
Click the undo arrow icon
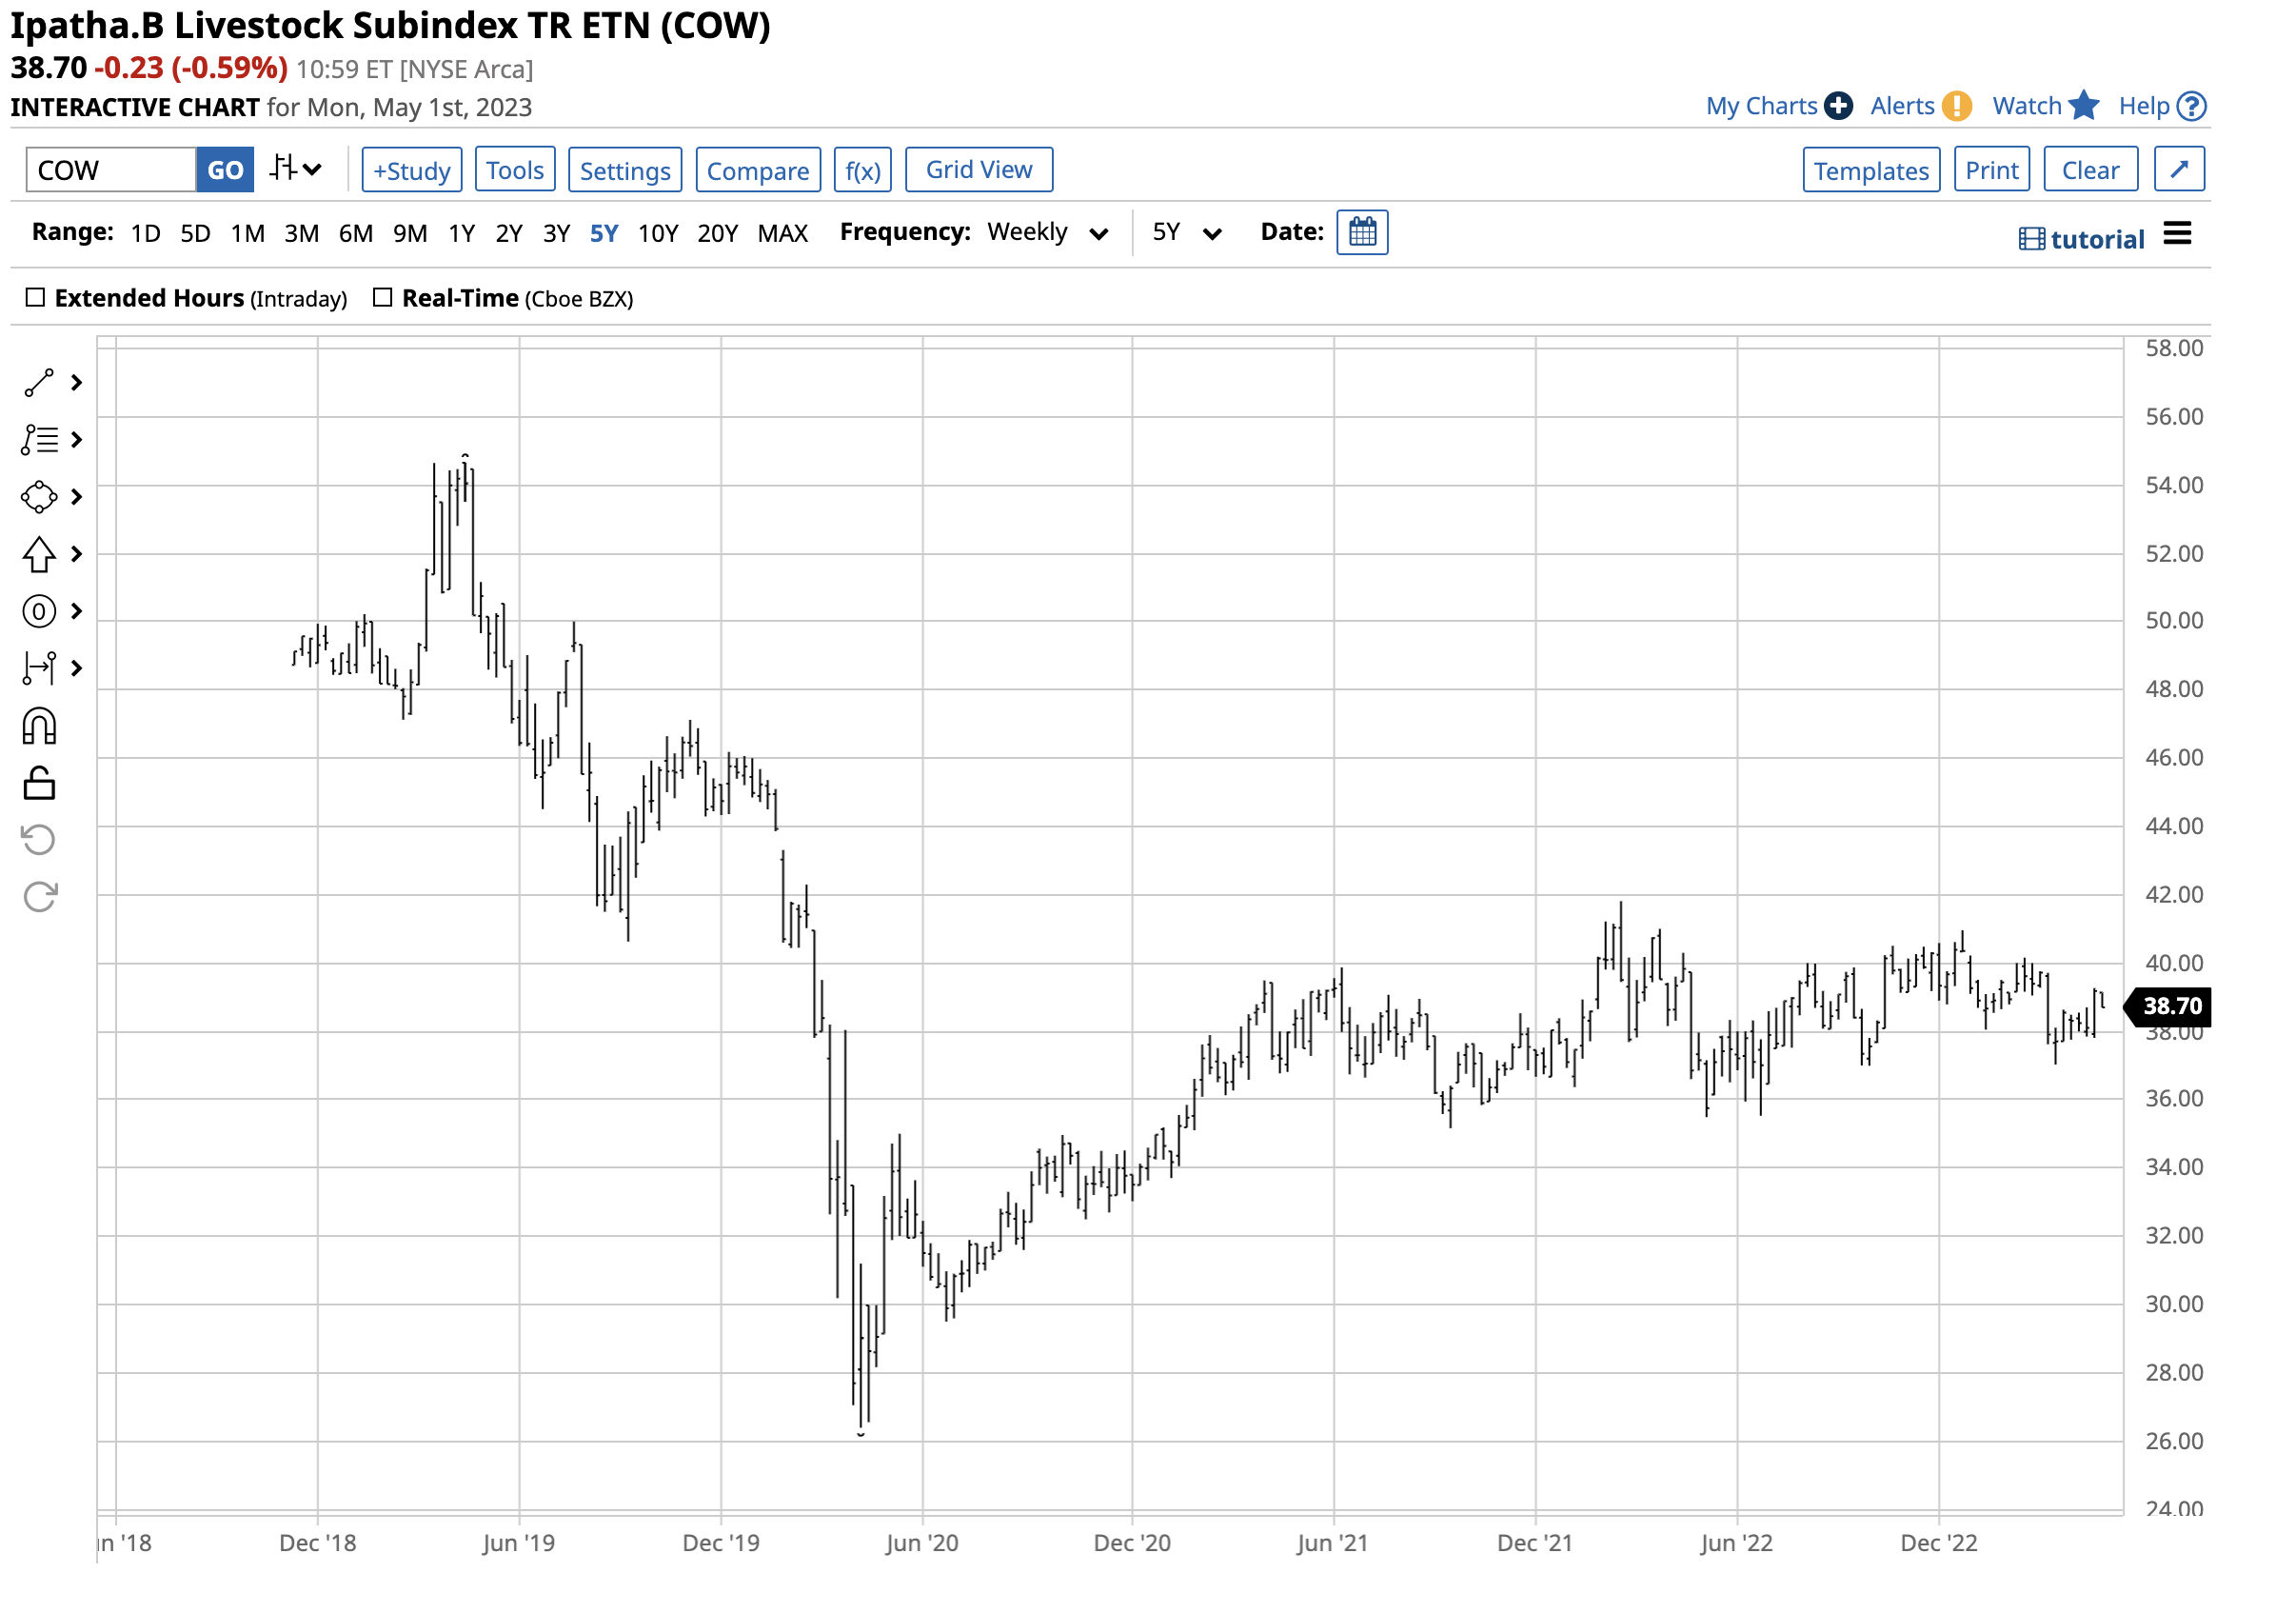tap(39, 840)
